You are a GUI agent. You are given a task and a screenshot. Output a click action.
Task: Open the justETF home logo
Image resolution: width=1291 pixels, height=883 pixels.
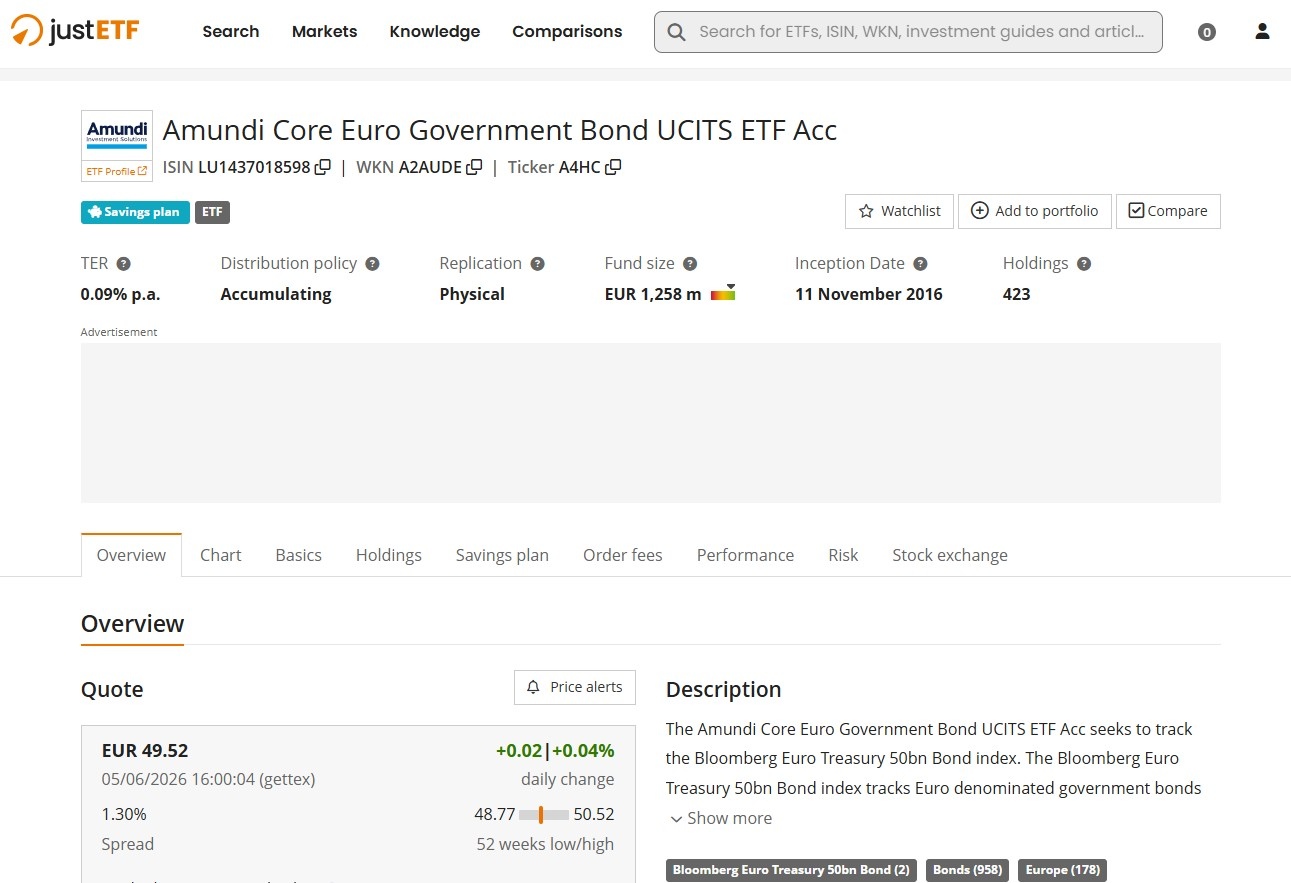coord(75,31)
